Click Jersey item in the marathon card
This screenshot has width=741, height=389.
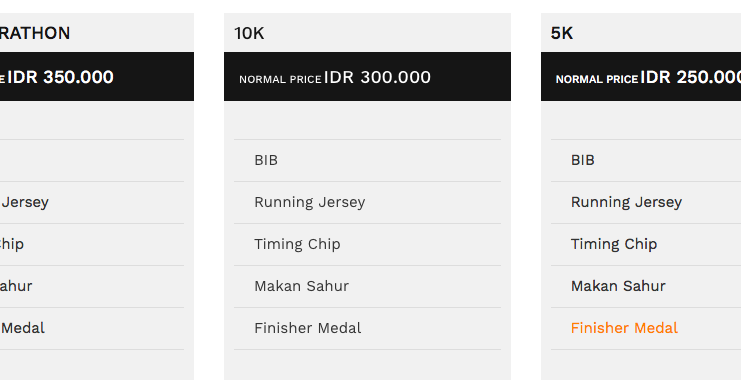pos(25,202)
